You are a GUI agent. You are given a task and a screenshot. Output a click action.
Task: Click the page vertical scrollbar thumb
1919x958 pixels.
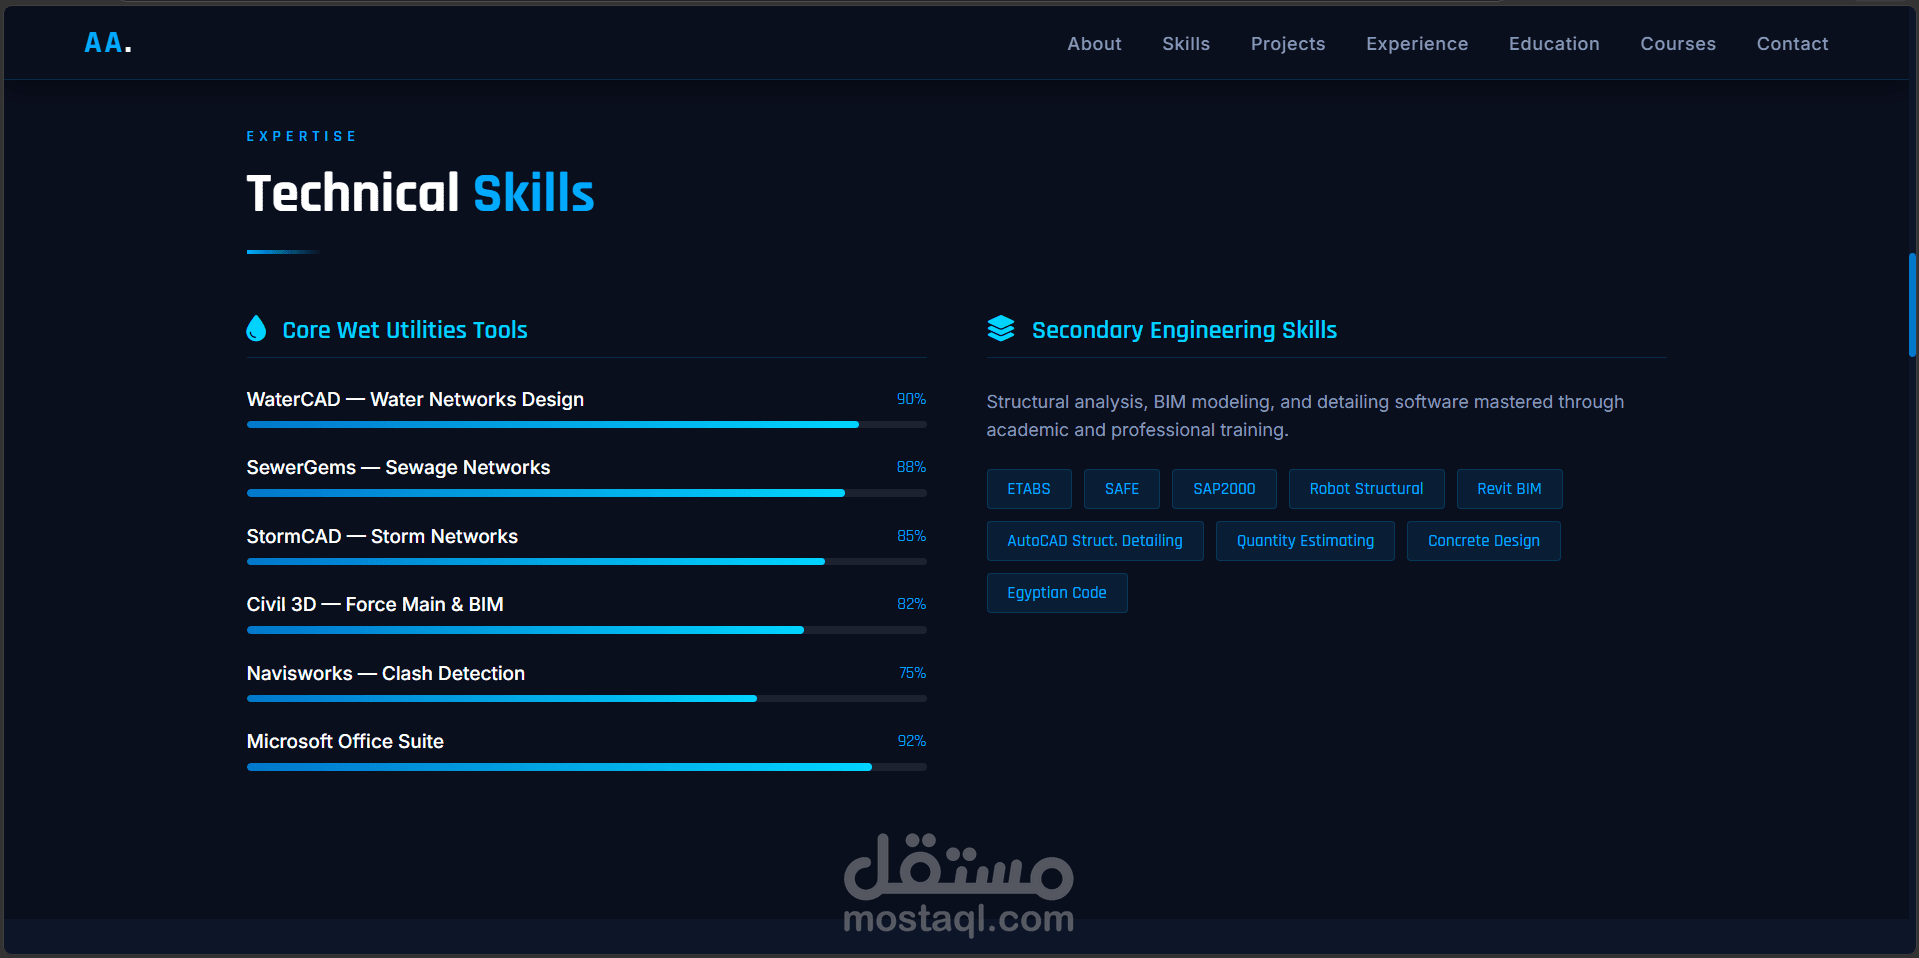tap(1912, 305)
